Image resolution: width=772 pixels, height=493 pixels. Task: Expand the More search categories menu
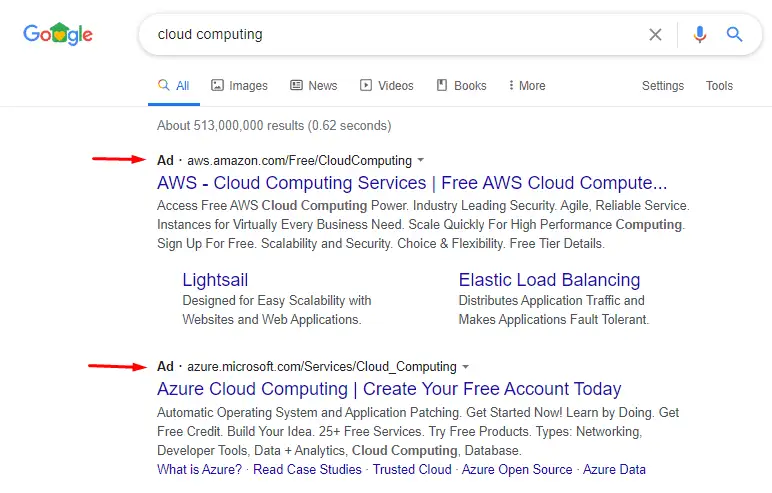(527, 86)
